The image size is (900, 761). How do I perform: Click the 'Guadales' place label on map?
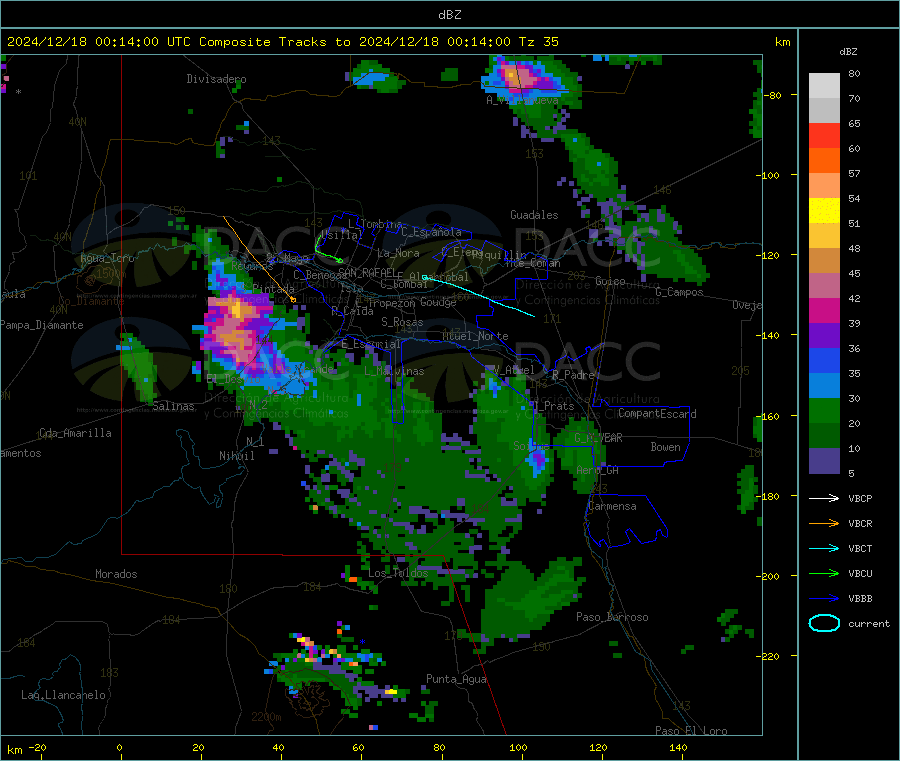tap(534, 215)
